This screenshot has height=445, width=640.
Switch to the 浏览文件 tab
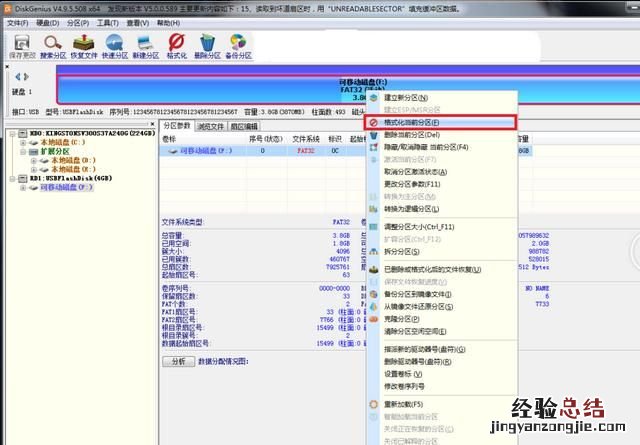[211, 127]
